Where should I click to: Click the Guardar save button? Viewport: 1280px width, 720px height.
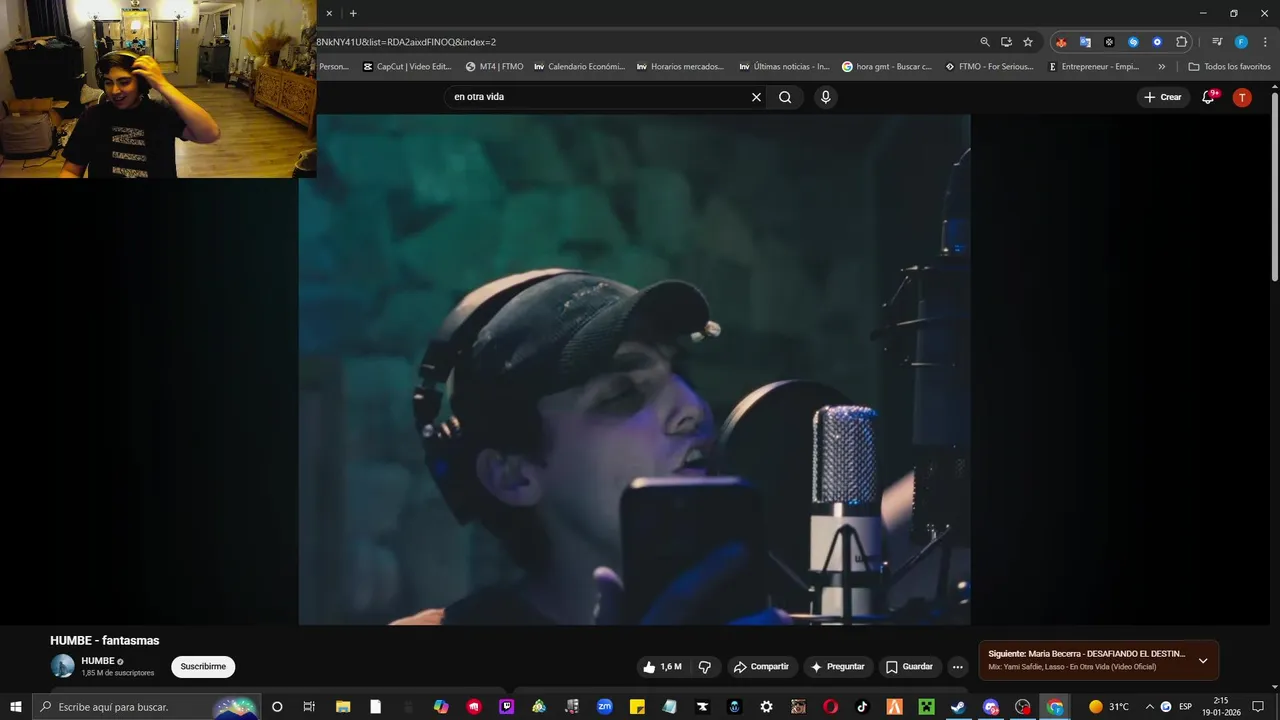(909, 667)
